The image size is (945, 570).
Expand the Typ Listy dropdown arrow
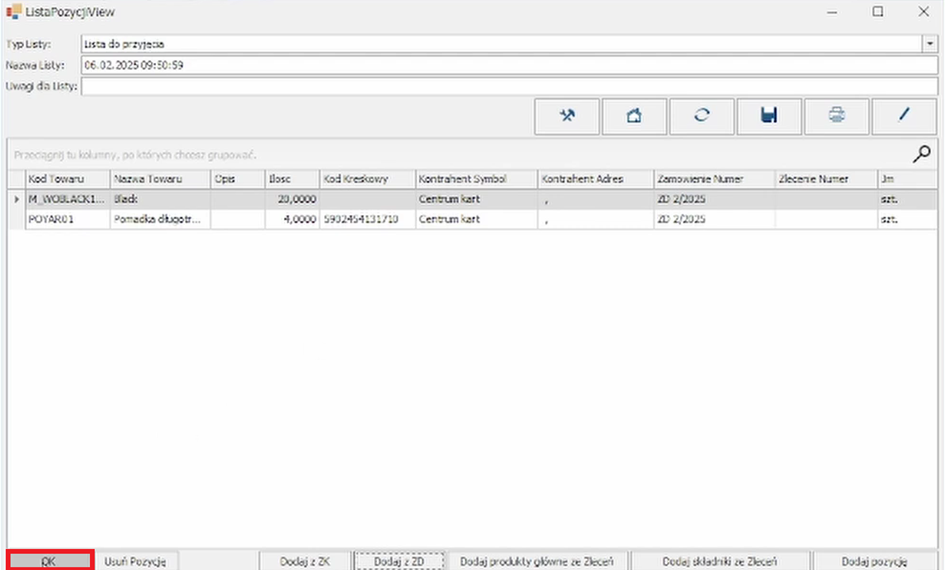click(x=929, y=44)
